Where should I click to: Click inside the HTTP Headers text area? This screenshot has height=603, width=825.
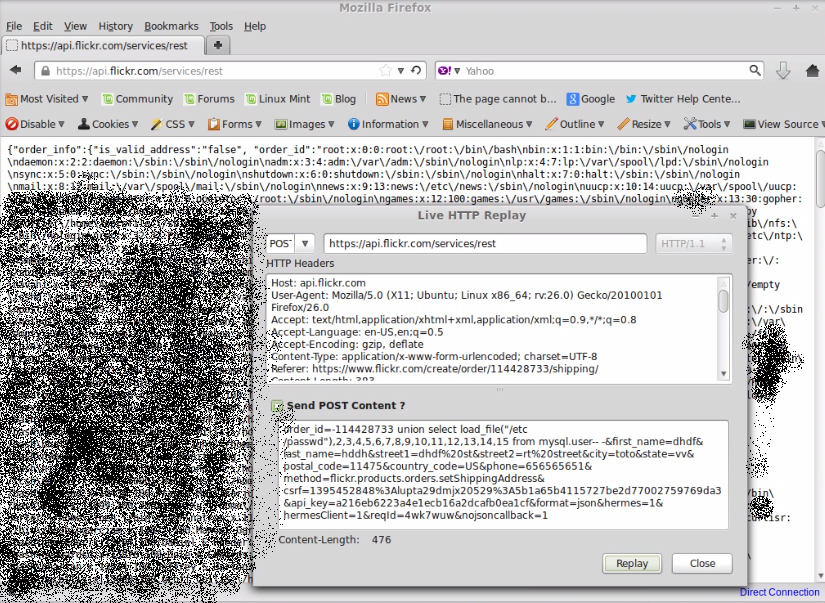coord(492,329)
